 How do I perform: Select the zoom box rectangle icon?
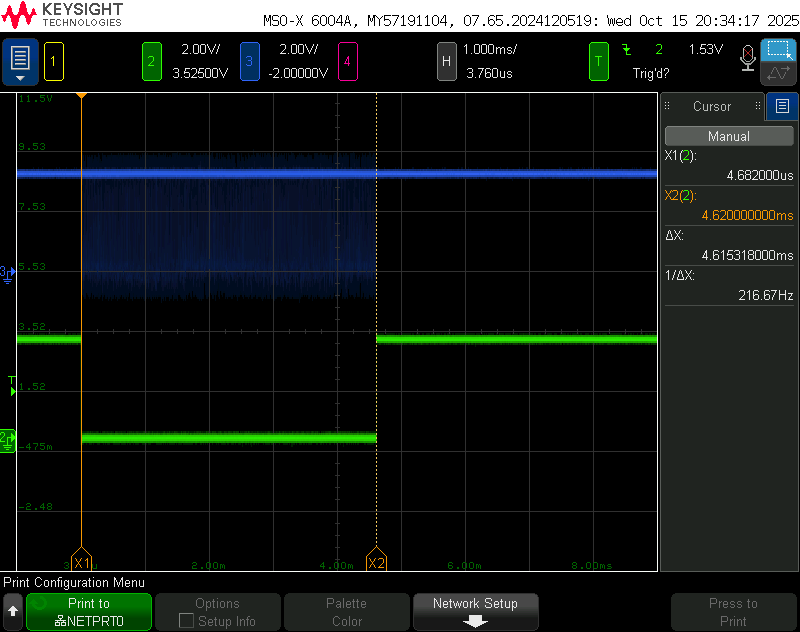[778, 49]
